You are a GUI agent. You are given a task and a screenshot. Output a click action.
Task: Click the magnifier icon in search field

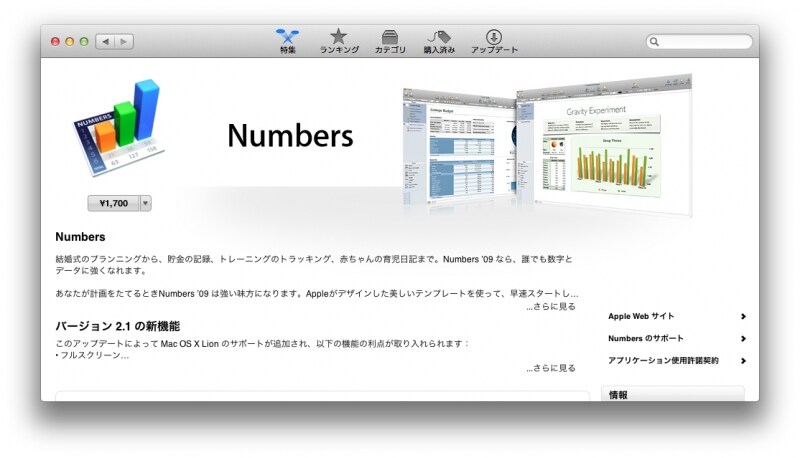click(654, 42)
